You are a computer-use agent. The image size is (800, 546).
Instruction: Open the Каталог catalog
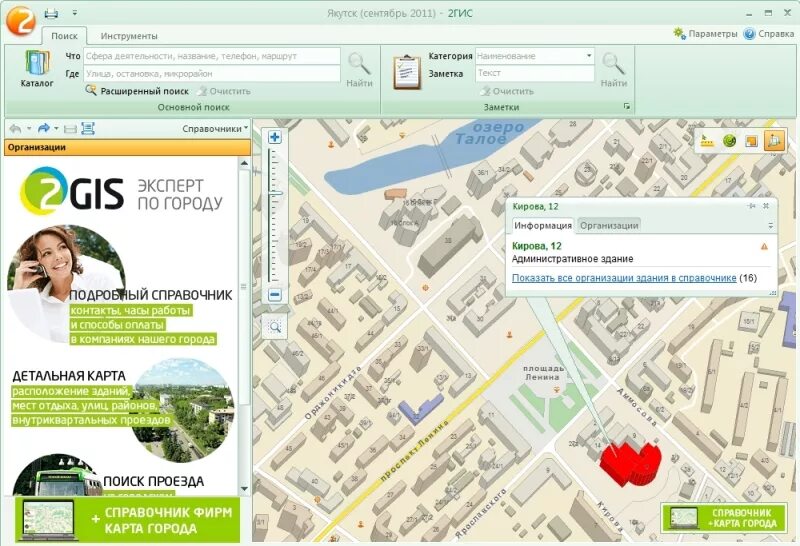[37, 69]
